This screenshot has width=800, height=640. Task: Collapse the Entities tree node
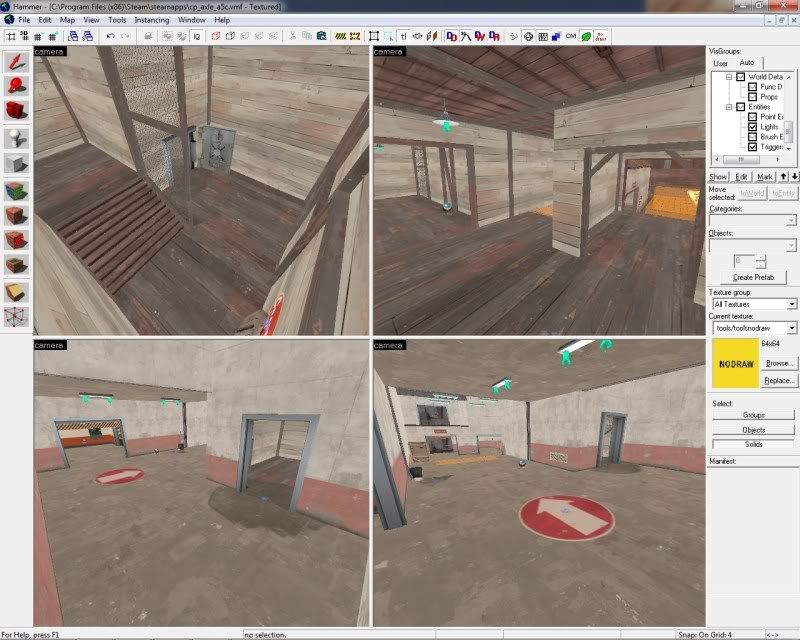(729, 107)
